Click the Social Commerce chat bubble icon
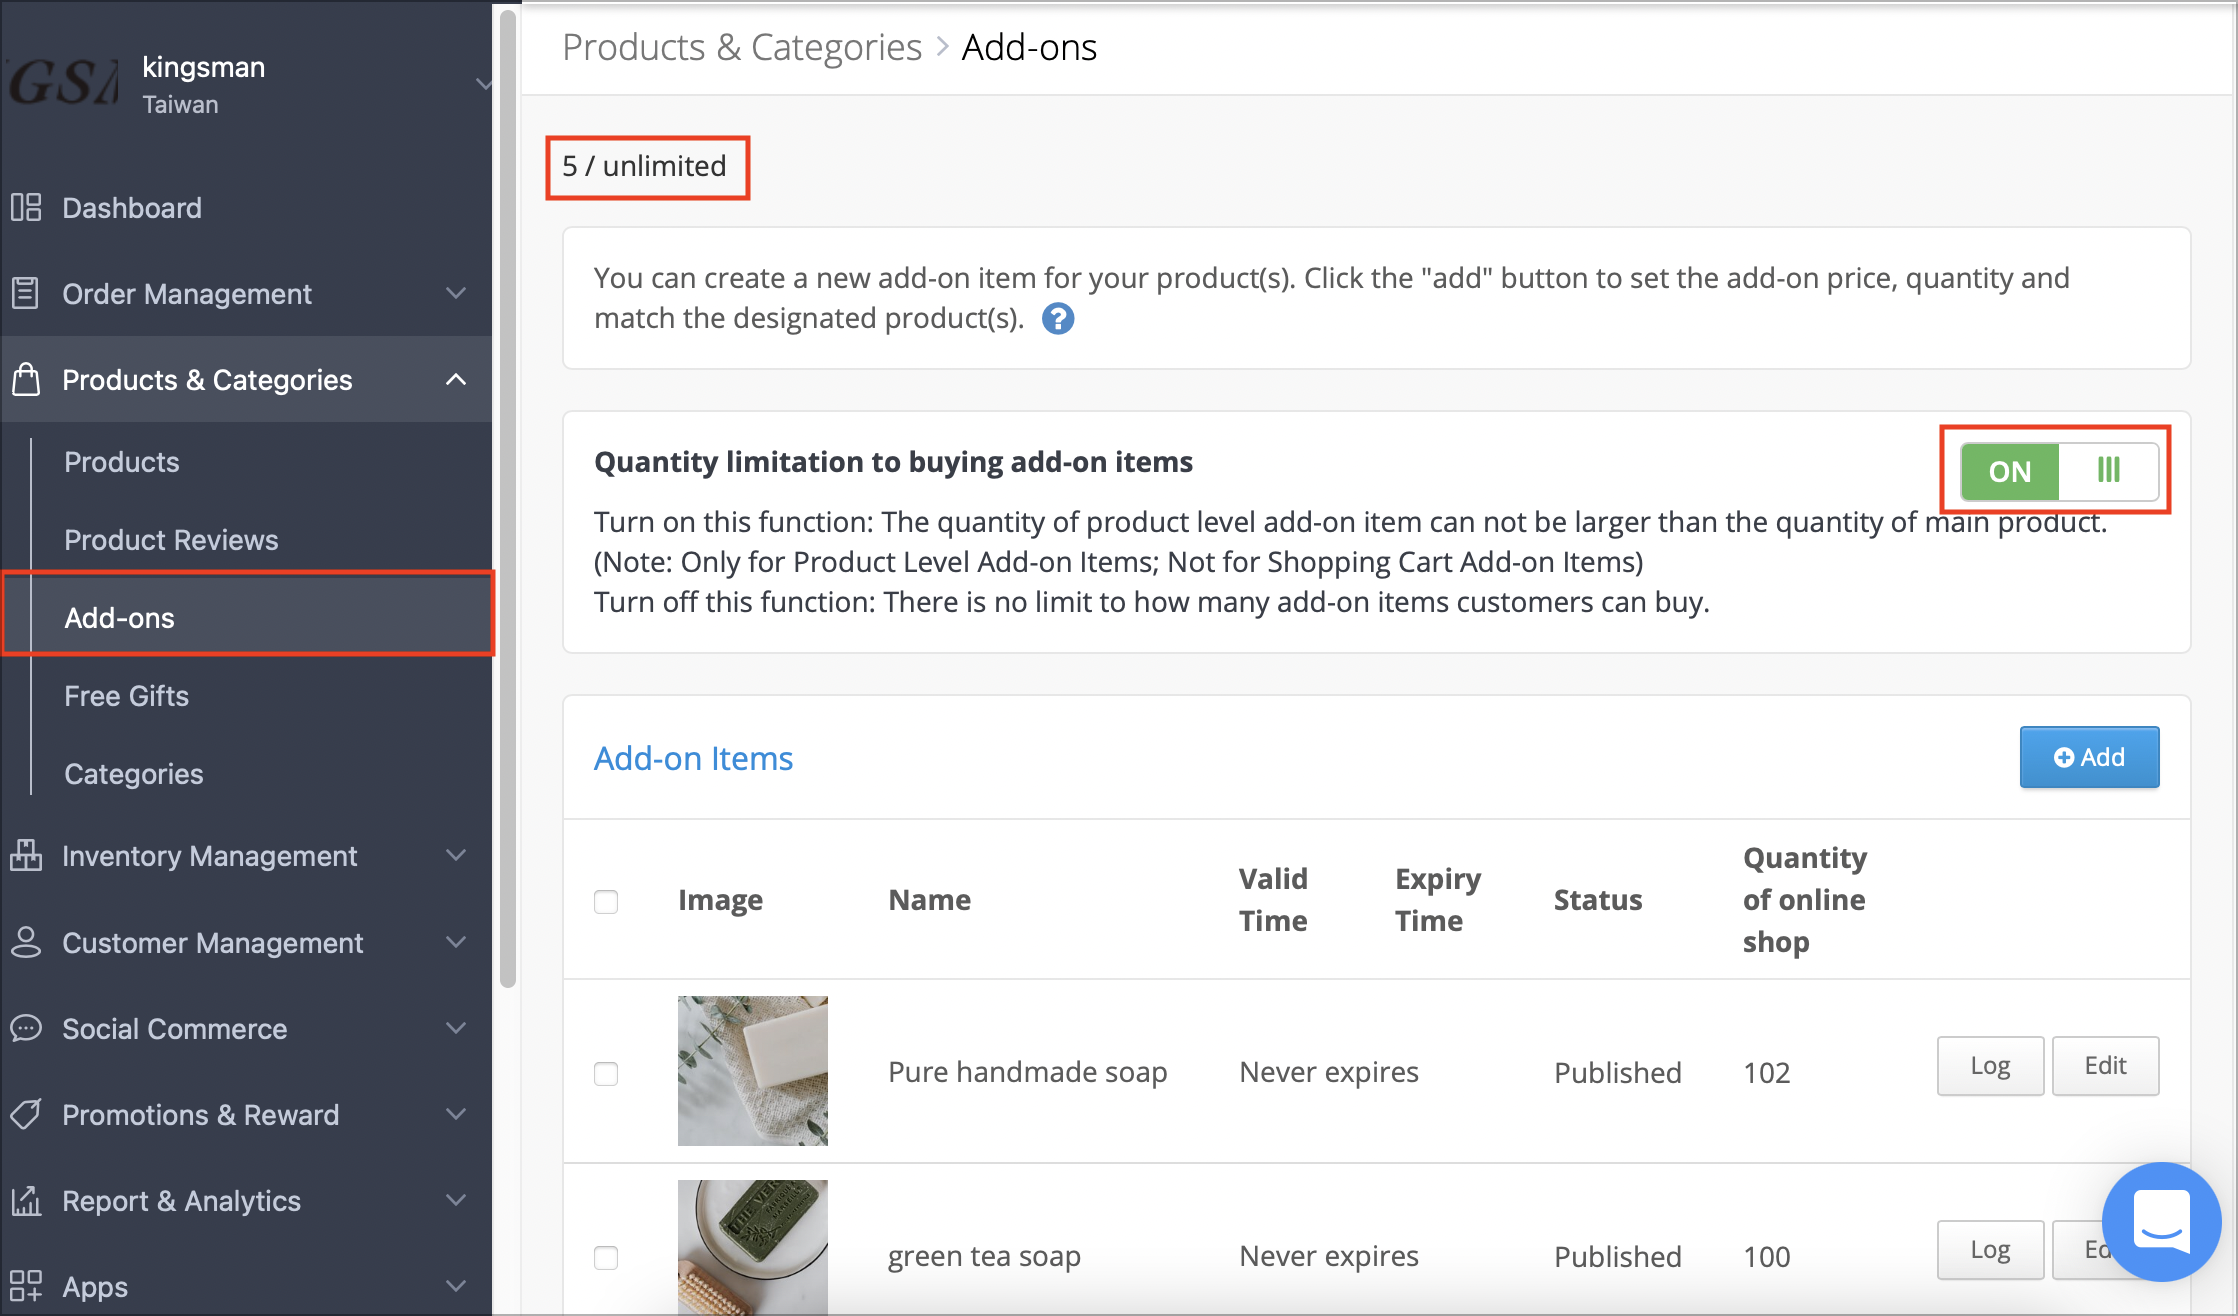The height and width of the screenshot is (1316, 2238). click(26, 1028)
